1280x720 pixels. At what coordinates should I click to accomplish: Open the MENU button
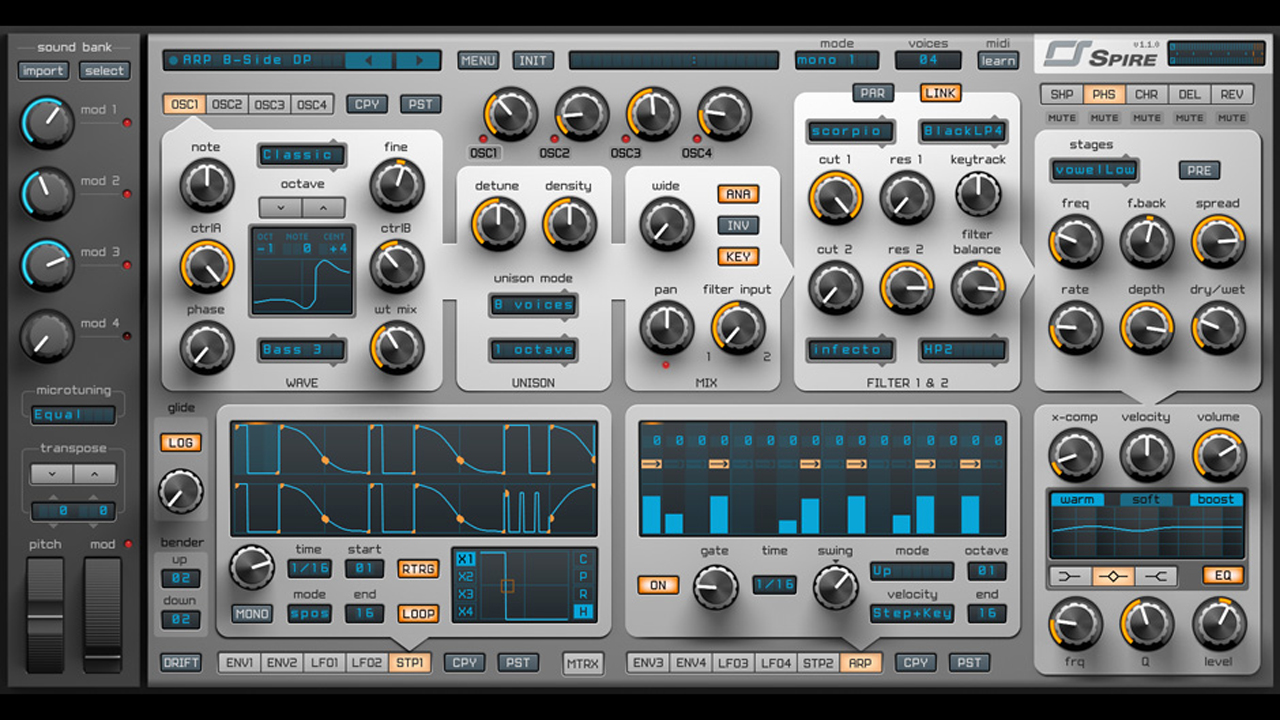[478, 60]
